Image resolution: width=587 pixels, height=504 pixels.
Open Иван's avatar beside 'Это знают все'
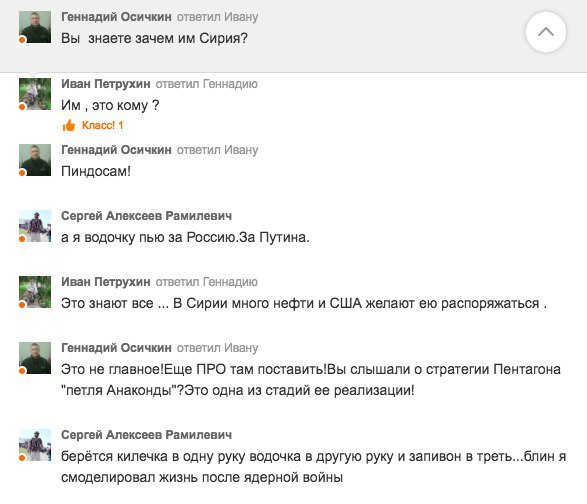pyautogui.click(x=35, y=292)
